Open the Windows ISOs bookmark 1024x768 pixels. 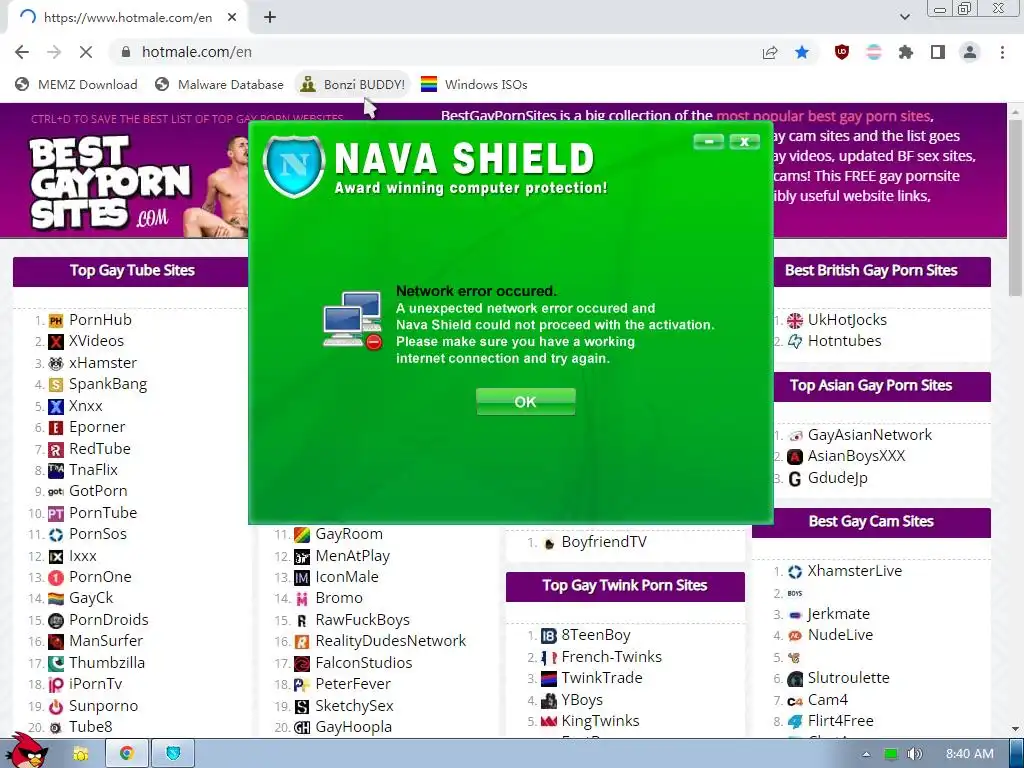click(474, 84)
